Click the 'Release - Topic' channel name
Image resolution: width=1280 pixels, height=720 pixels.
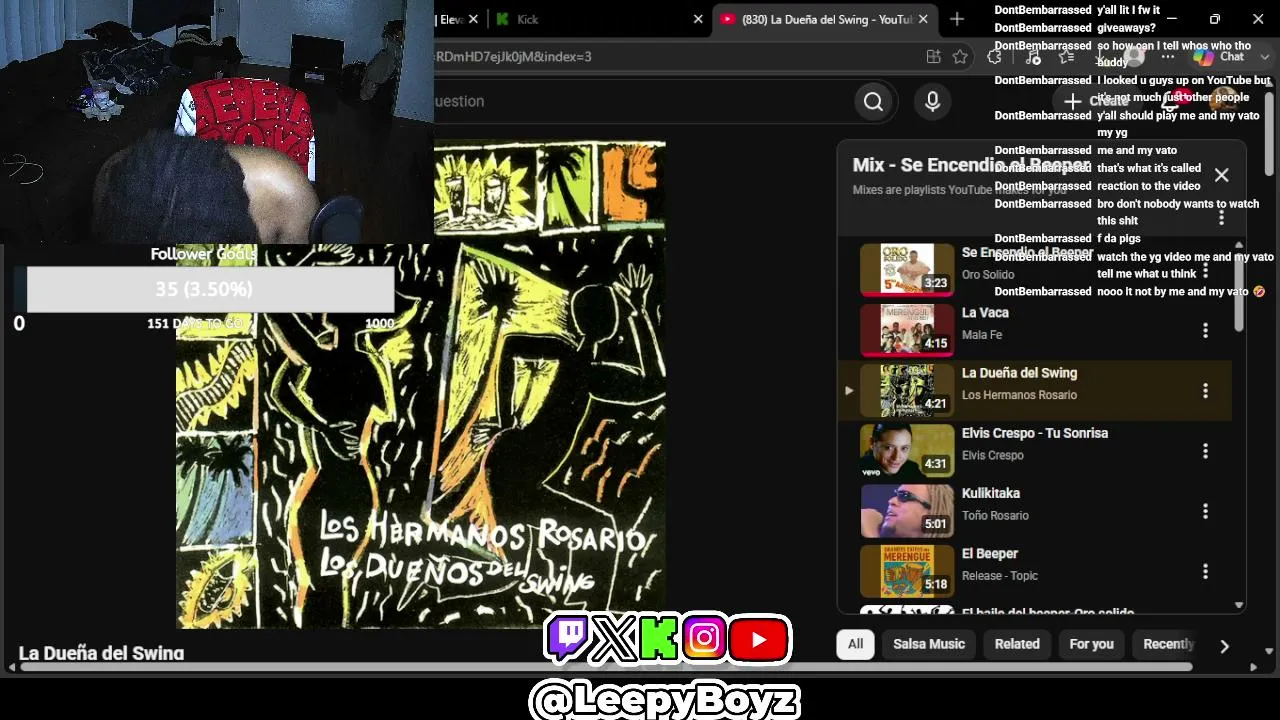[1000, 576]
